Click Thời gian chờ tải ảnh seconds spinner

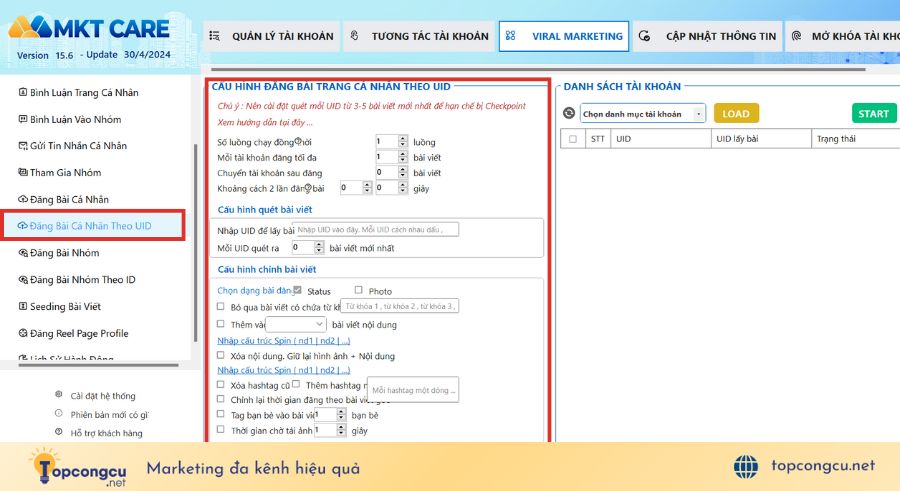point(329,430)
